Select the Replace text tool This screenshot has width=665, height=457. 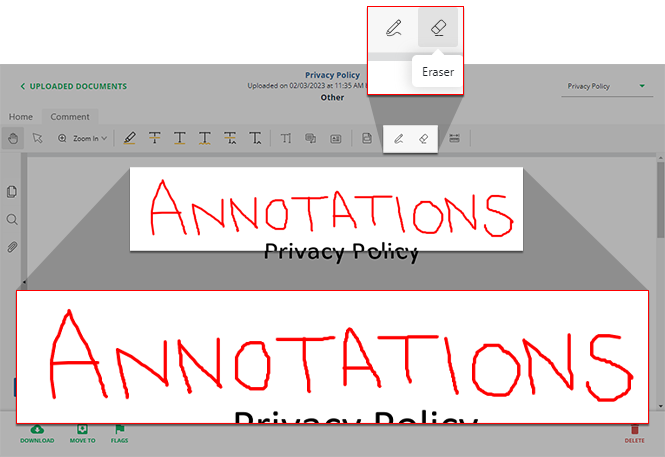(230, 138)
